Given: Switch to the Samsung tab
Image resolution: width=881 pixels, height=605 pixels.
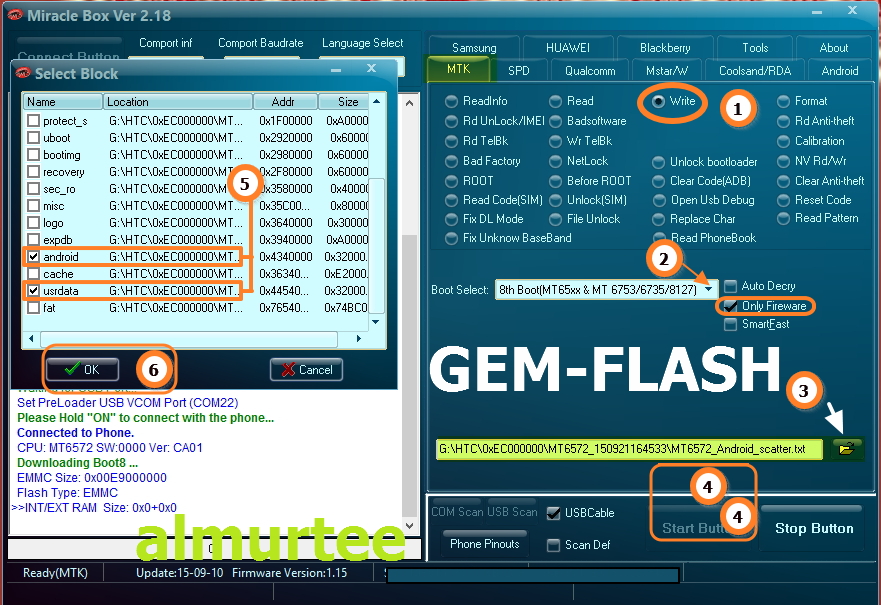Looking at the screenshot, I should click(x=474, y=48).
